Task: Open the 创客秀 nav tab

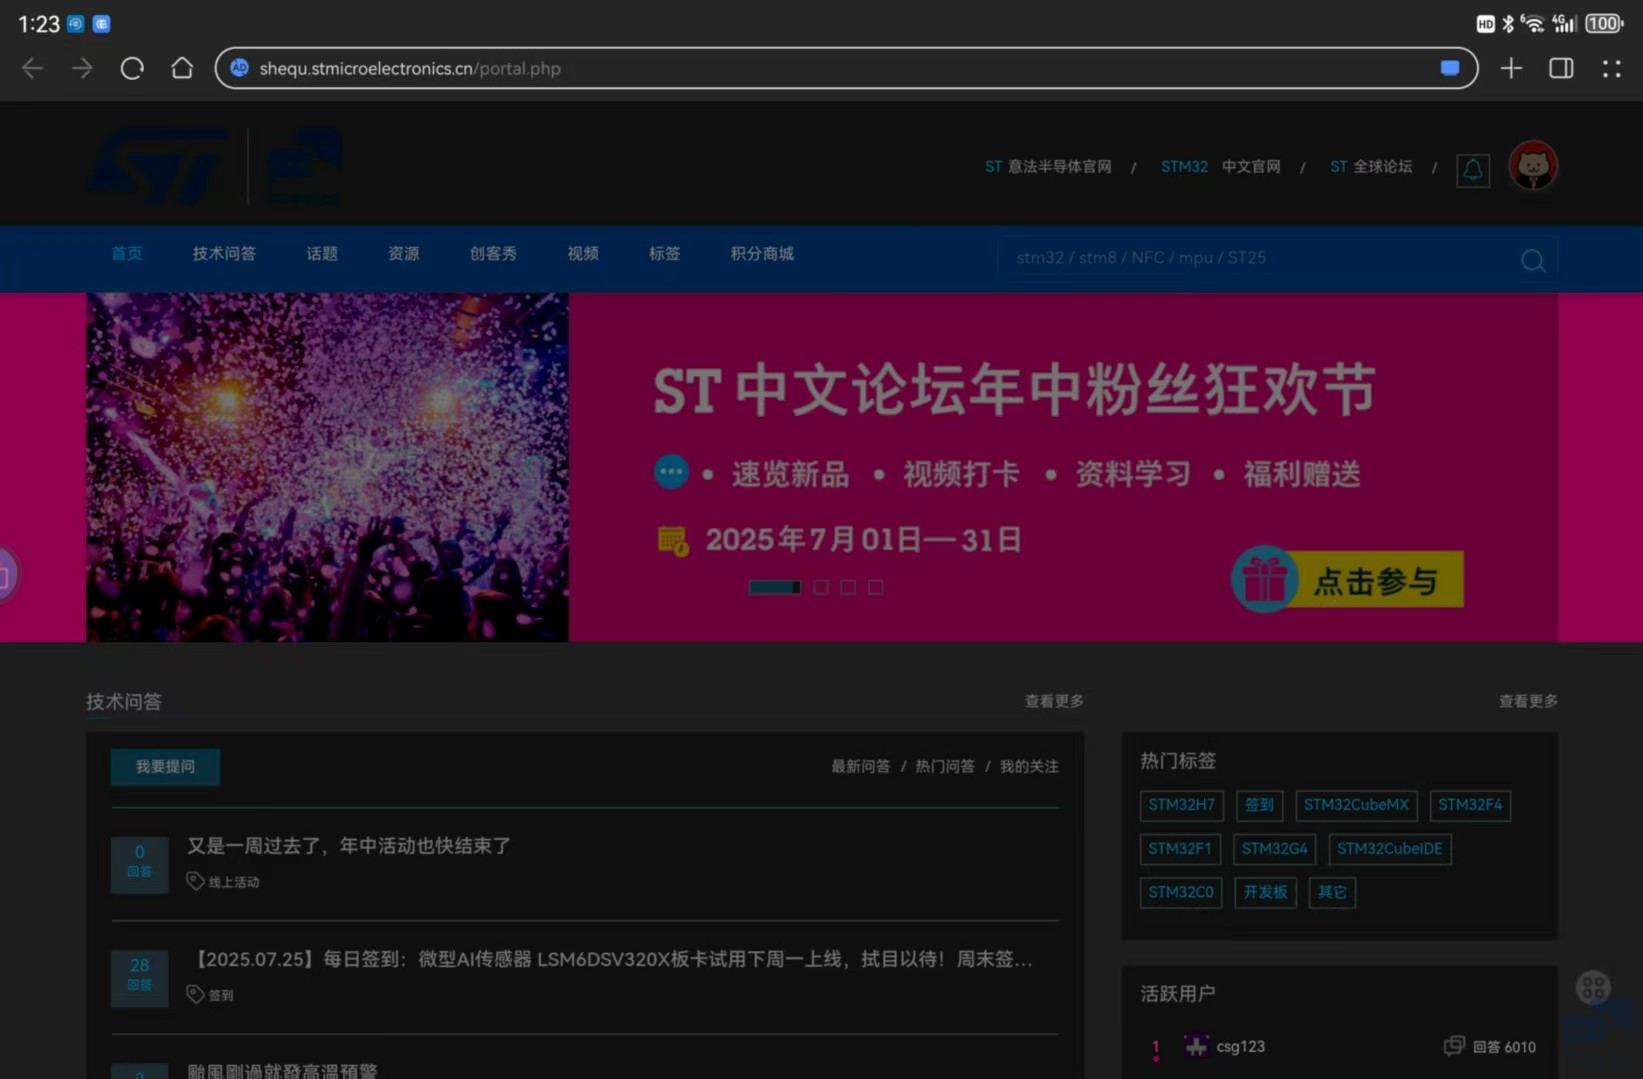Action: [493, 254]
